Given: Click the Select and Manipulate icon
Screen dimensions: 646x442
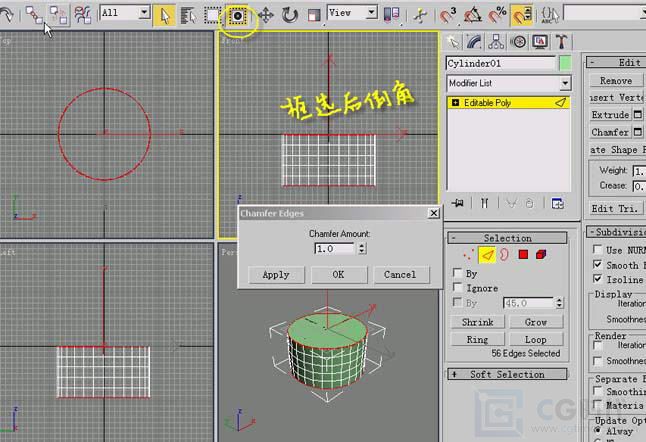Looking at the screenshot, I should click(420, 16).
